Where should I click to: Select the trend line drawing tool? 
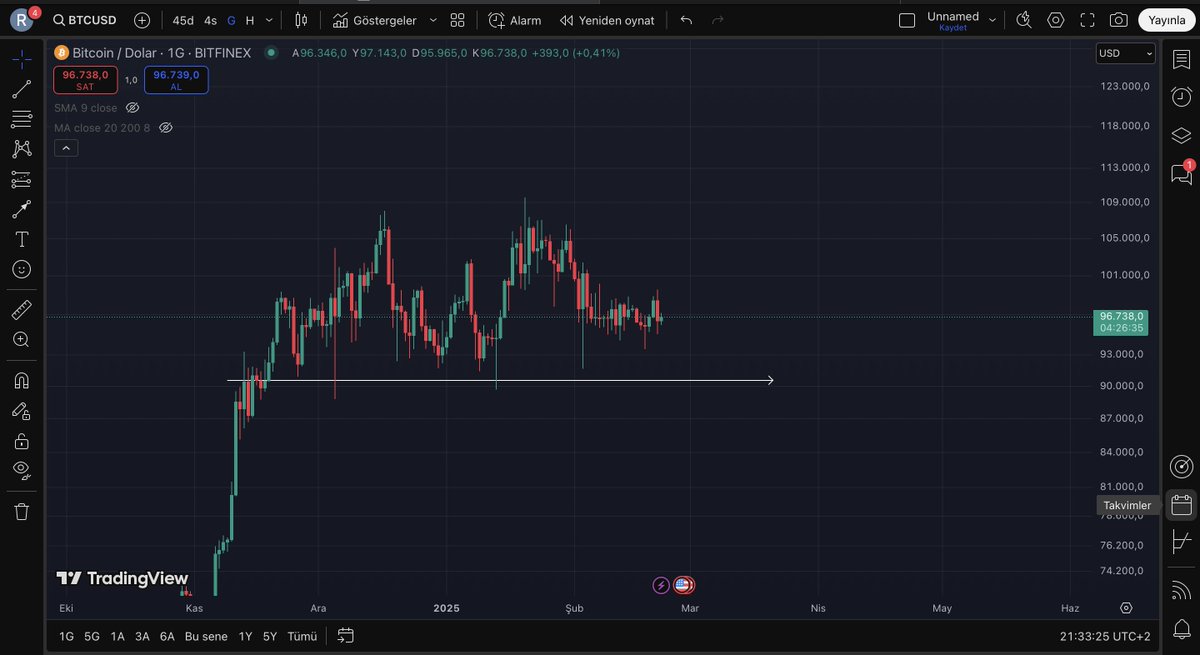(x=21, y=89)
